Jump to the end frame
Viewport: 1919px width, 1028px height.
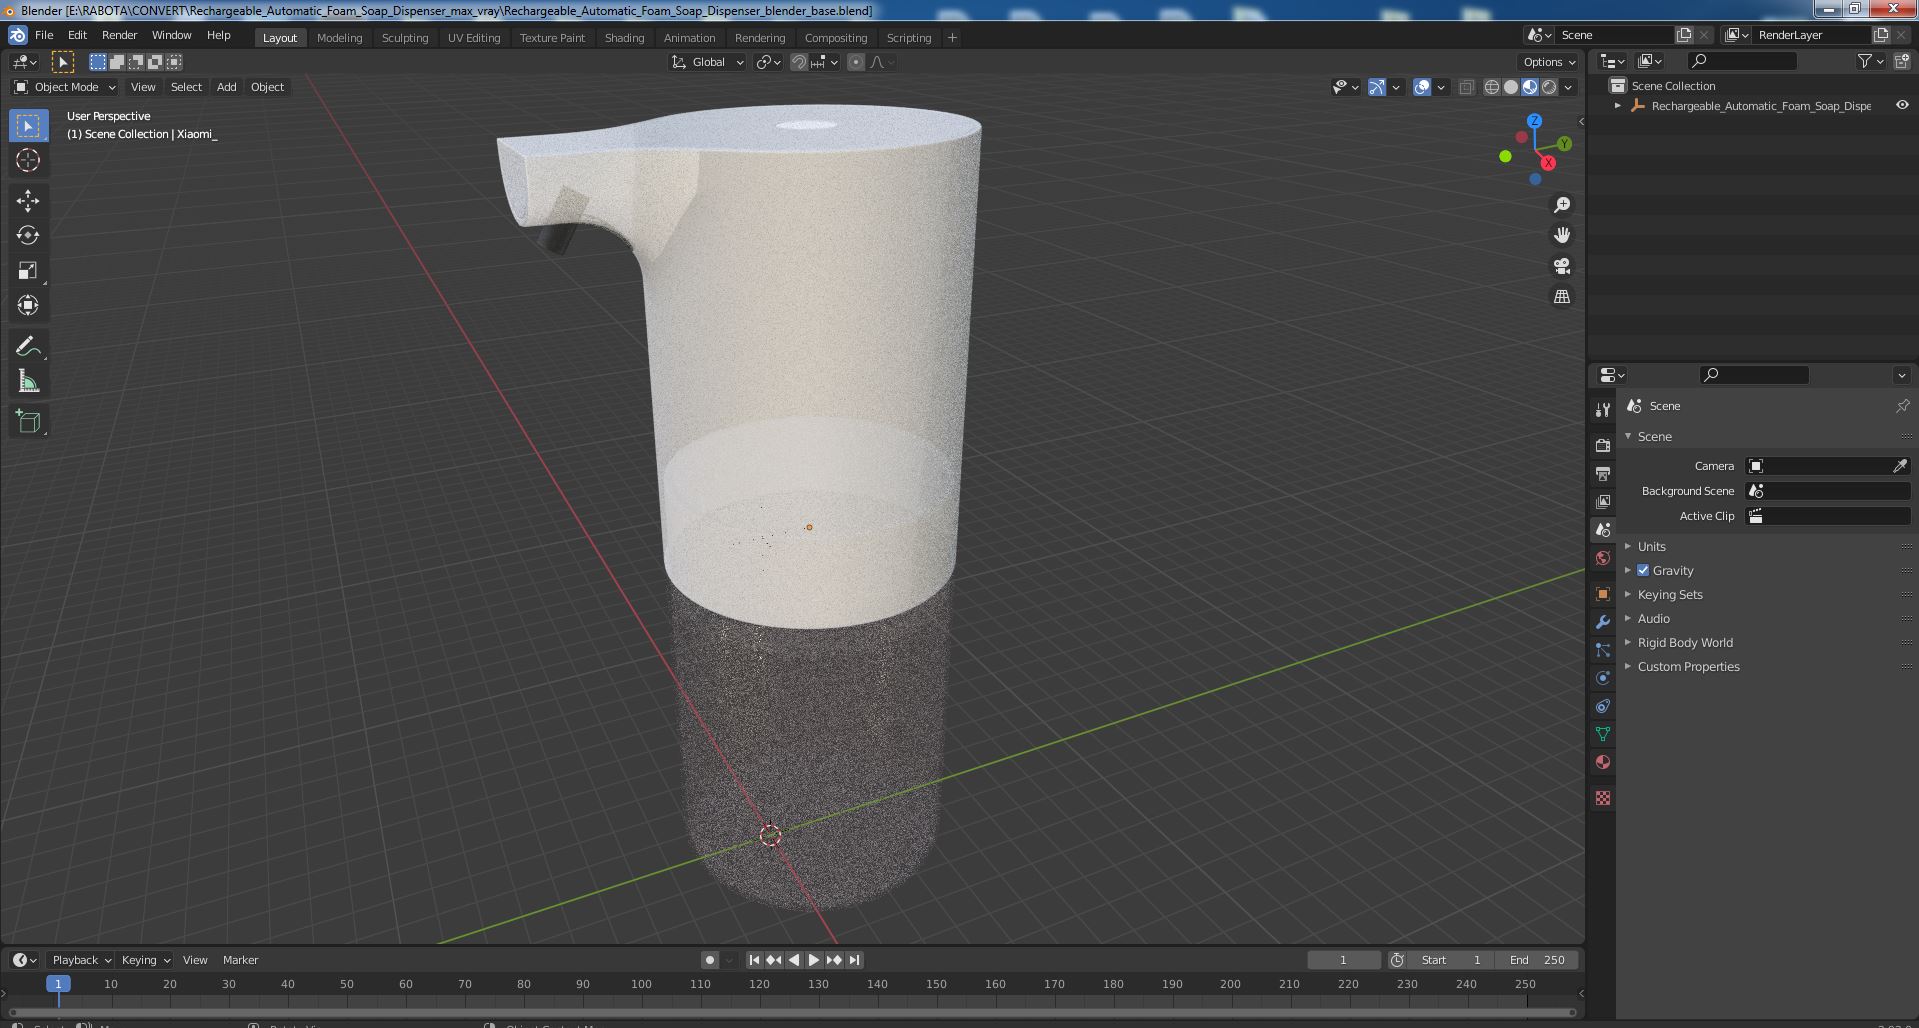click(x=854, y=960)
